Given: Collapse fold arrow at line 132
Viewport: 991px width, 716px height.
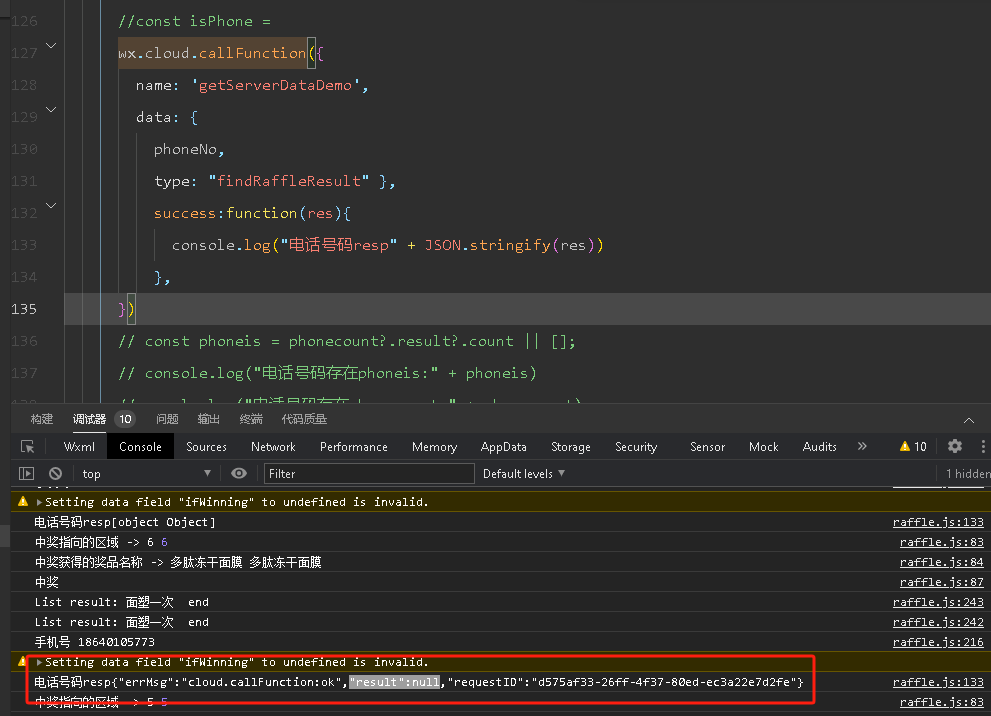Looking at the screenshot, I should click(51, 205).
